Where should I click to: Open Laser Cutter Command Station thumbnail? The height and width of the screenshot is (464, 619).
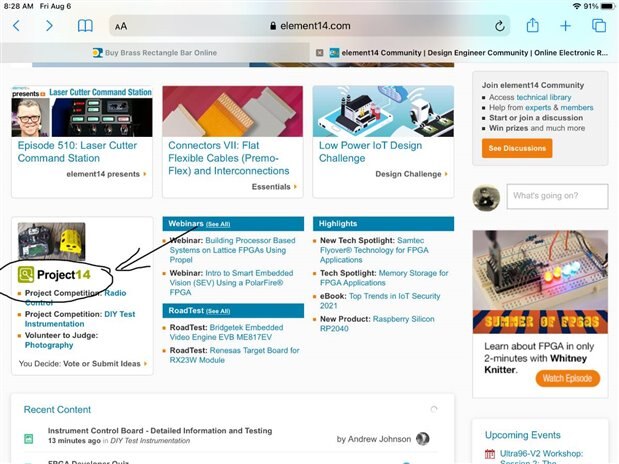click(82, 112)
